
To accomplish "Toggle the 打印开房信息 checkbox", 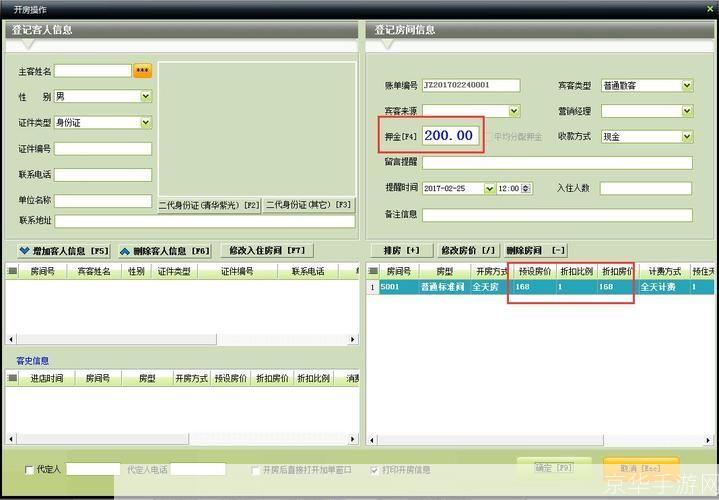I will tap(375, 470).
